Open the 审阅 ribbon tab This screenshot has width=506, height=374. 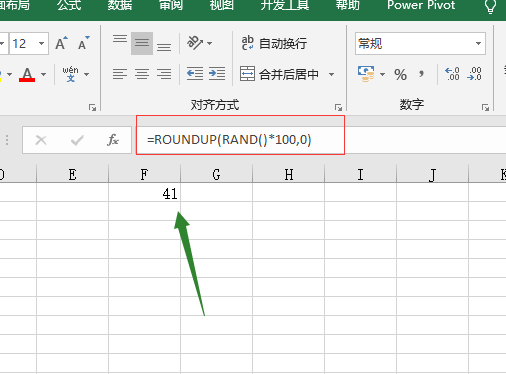[x=171, y=5]
